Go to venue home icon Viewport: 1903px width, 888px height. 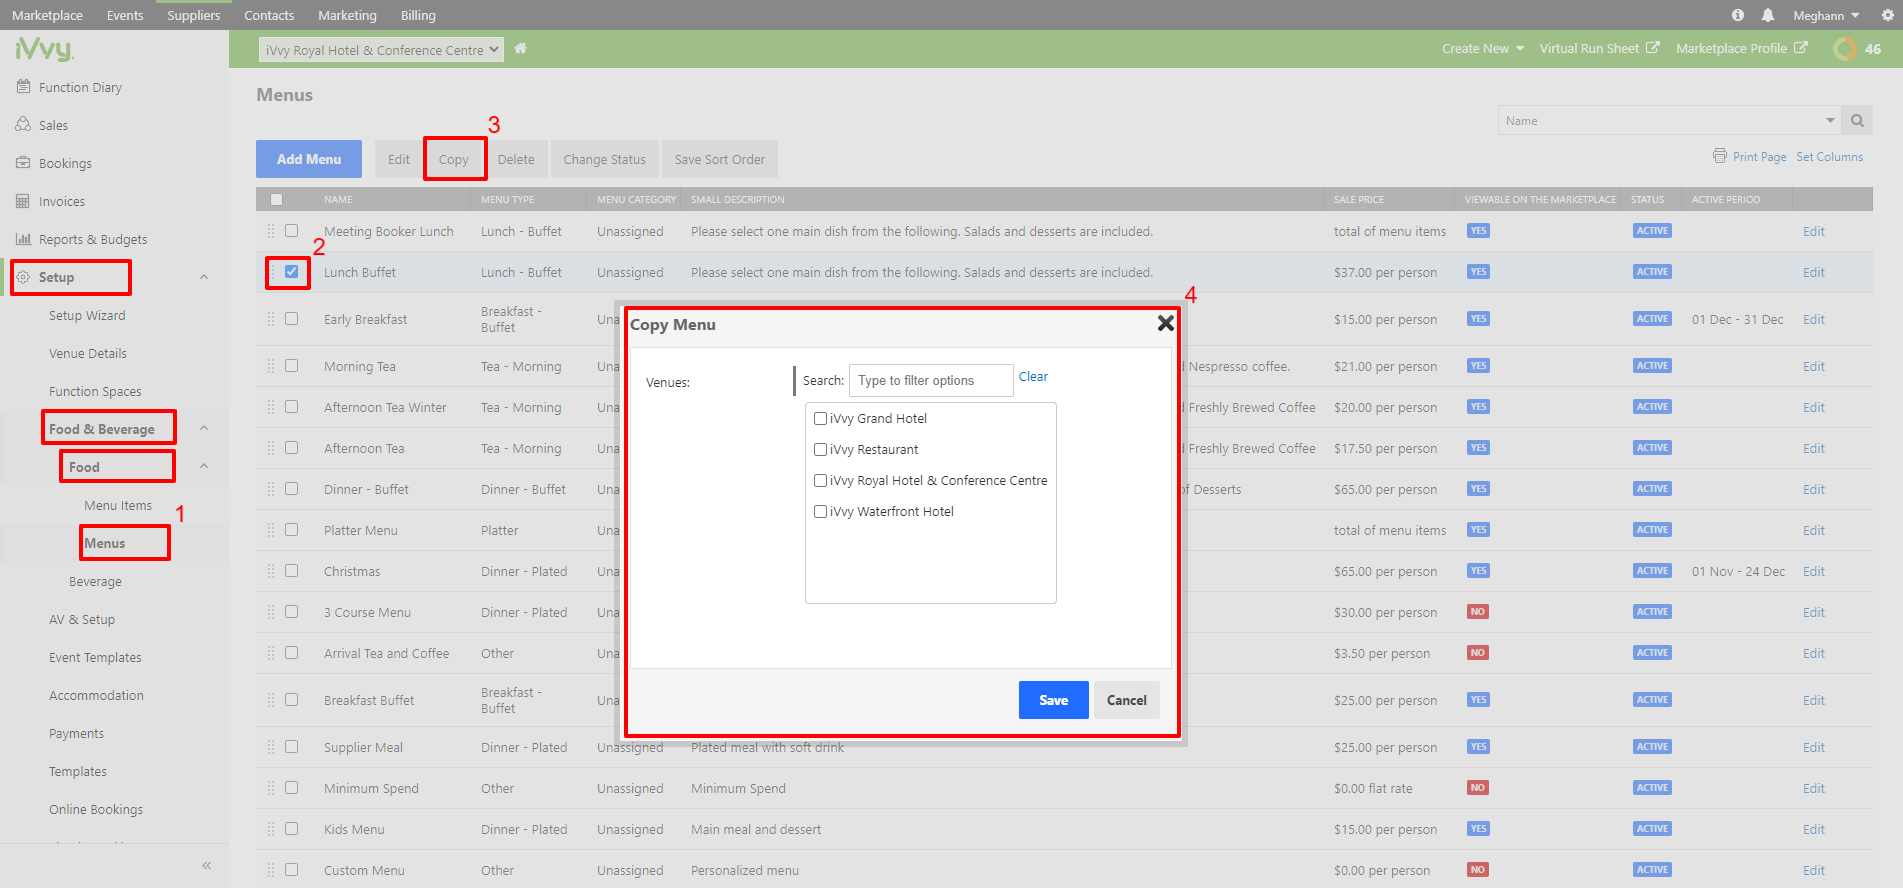520,48
